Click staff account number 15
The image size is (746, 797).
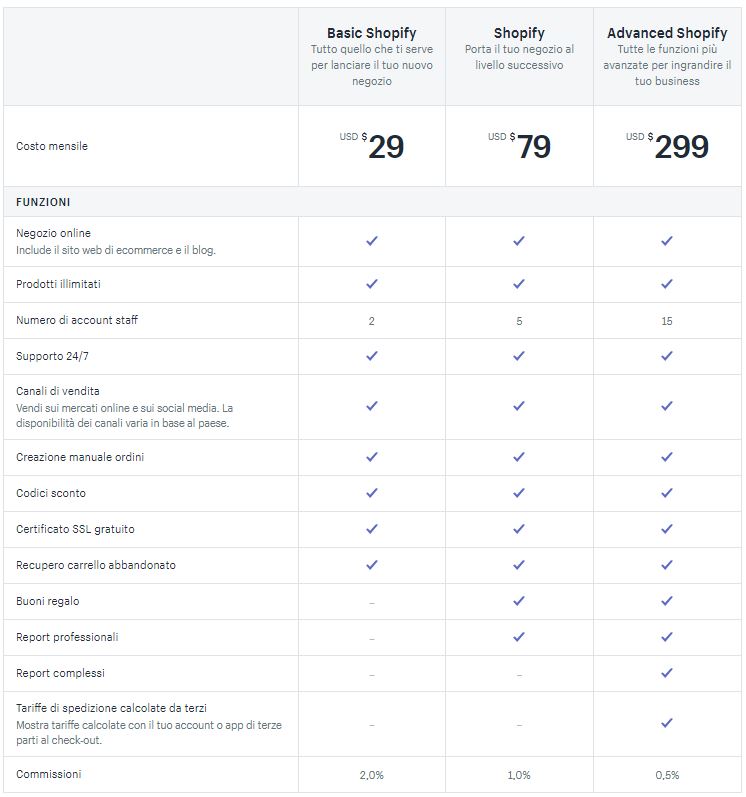[667, 321]
